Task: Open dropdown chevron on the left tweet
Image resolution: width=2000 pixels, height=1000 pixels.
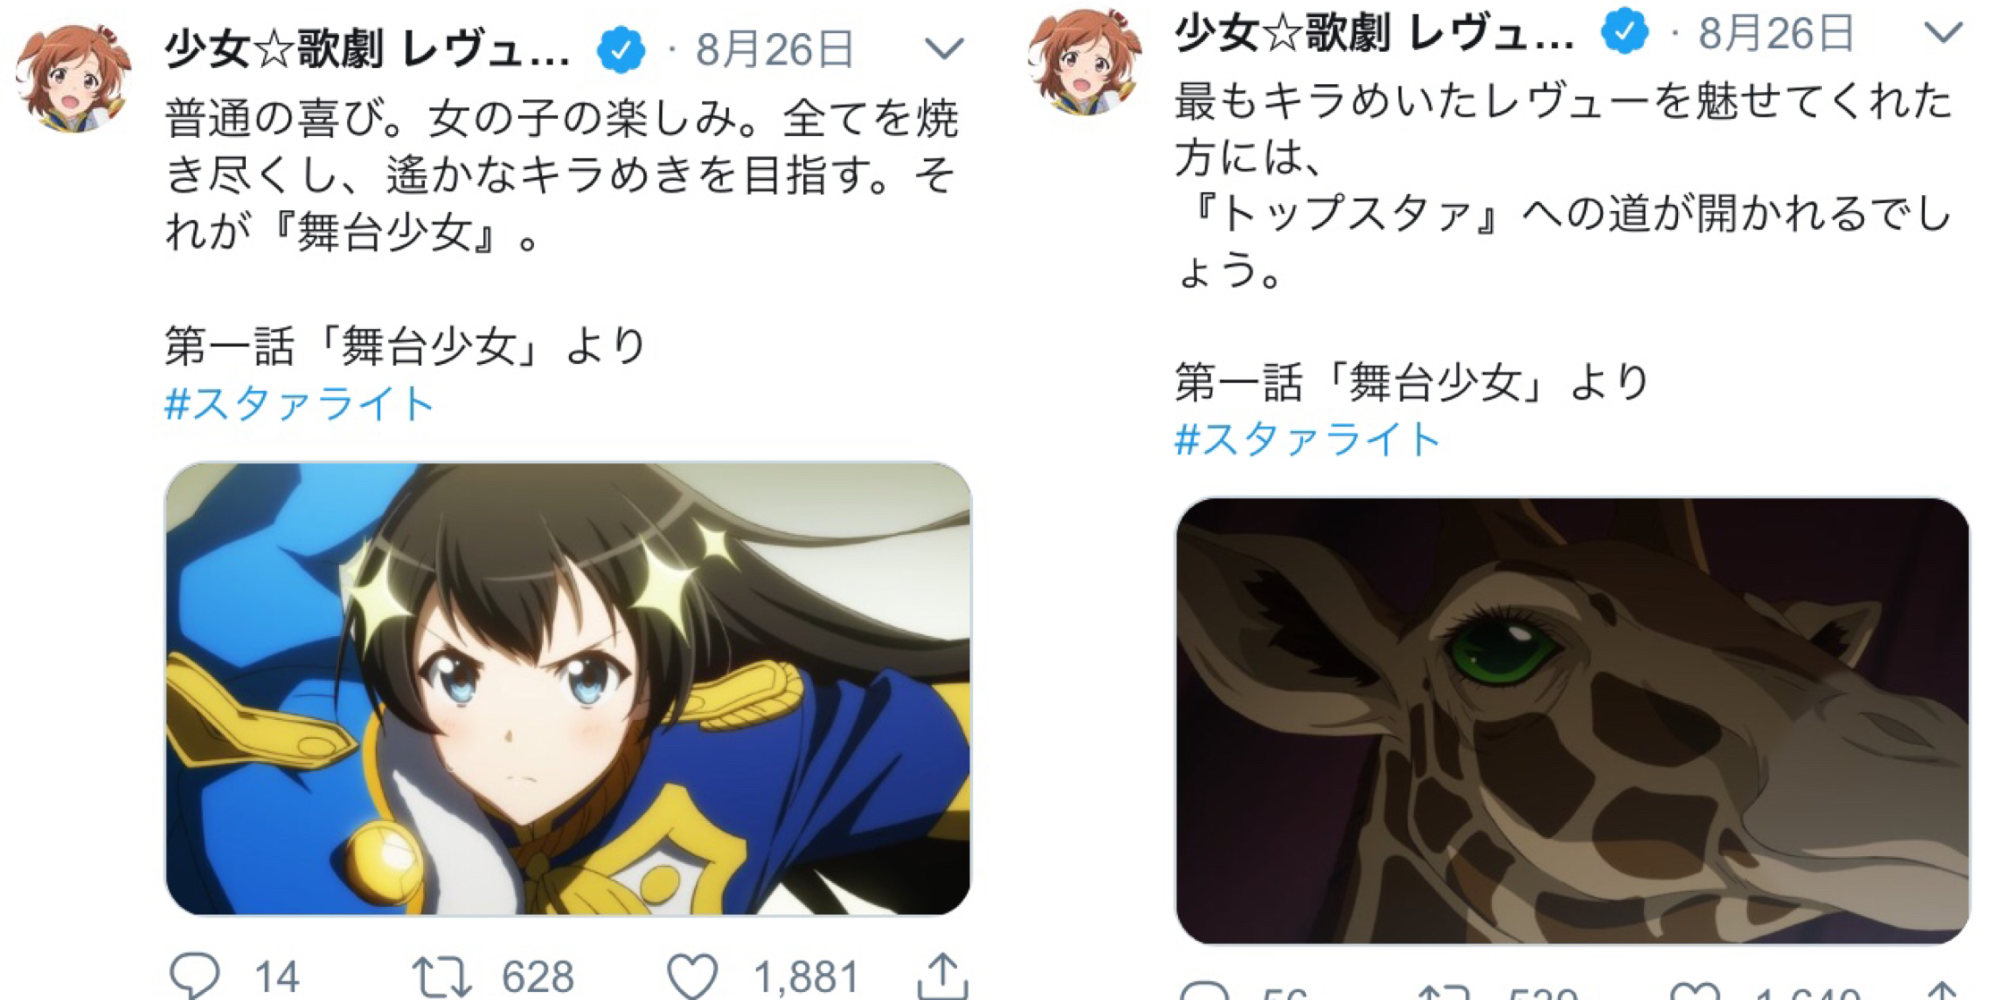Action: coord(944,48)
